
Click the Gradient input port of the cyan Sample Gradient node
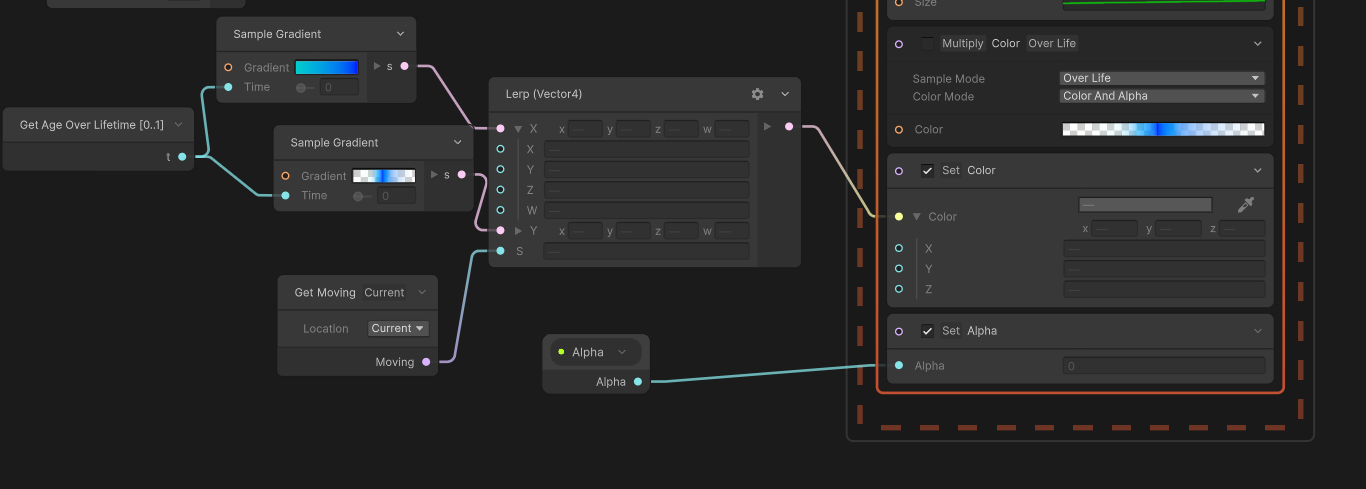pos(229,67)
